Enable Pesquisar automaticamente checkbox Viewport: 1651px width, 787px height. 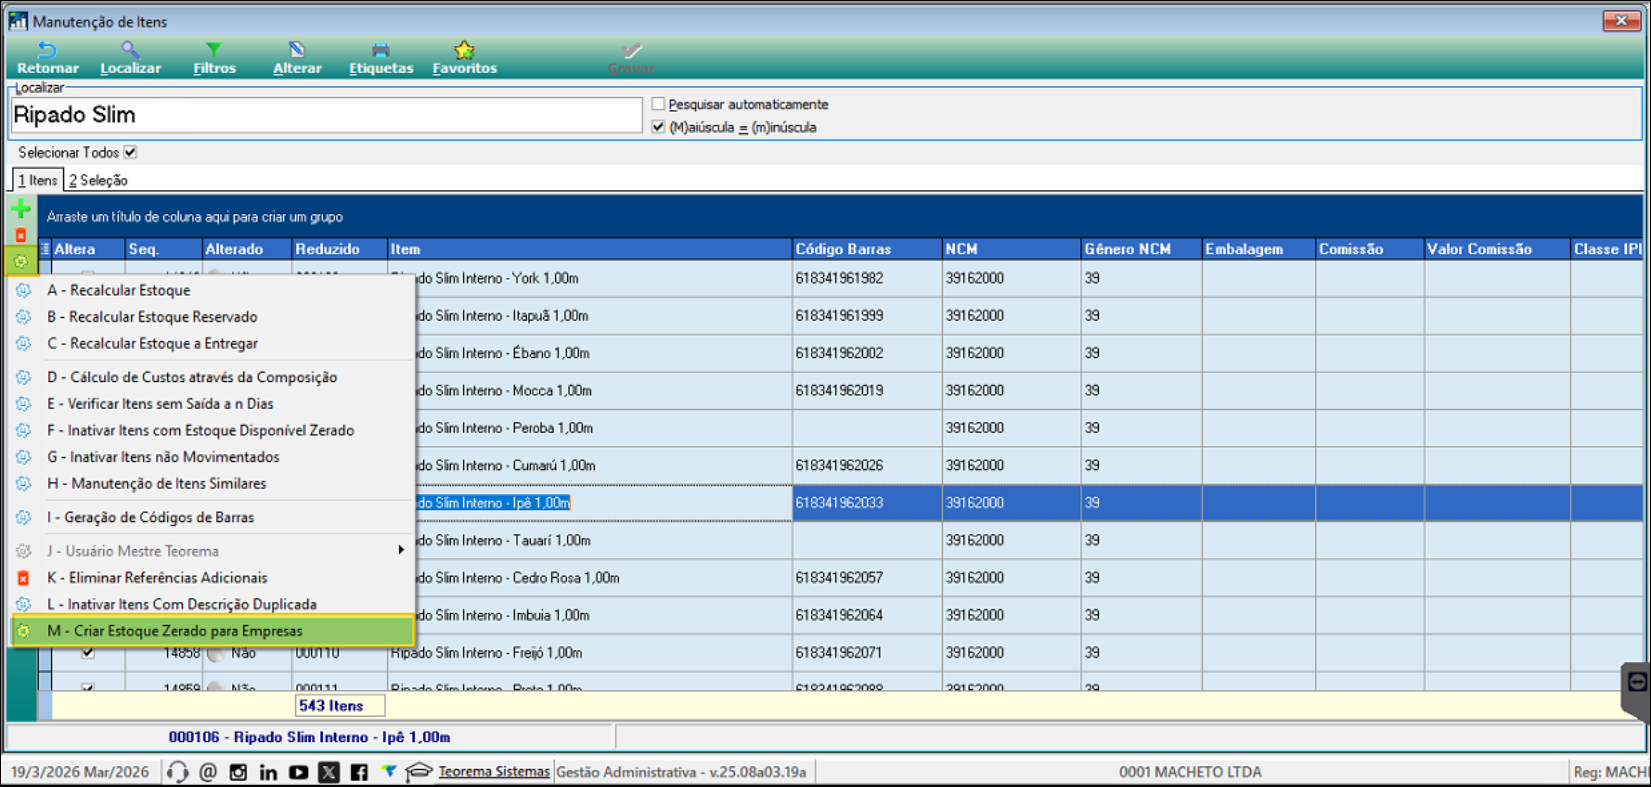point(658,104)
